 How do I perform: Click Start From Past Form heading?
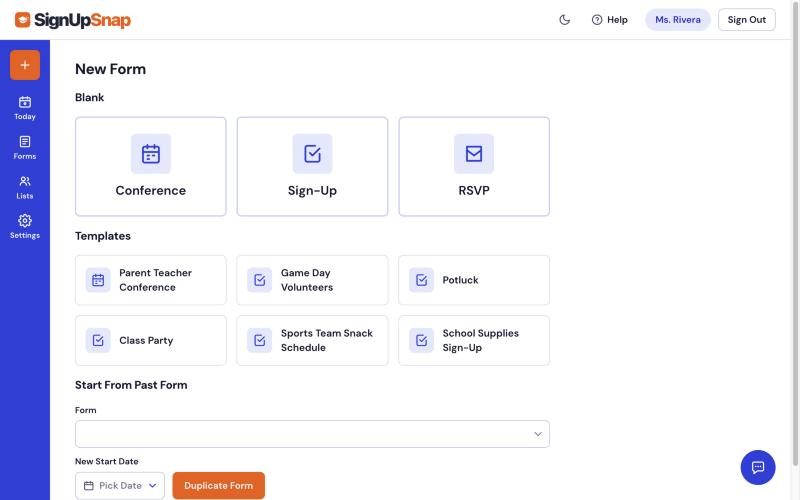(x=131, y=385)
